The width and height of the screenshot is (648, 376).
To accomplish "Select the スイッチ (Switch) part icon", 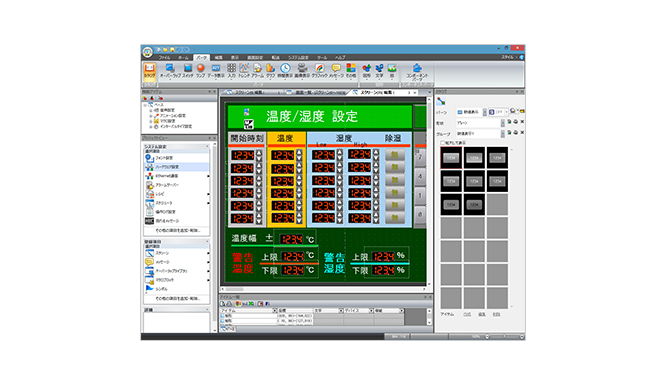I will (188, 71).
